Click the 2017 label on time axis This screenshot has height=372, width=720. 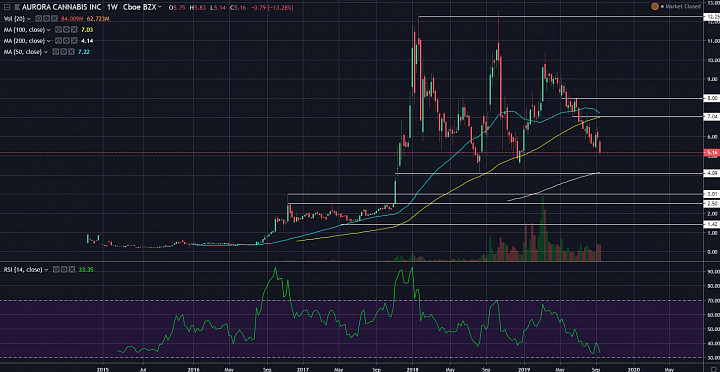(303, 368)
